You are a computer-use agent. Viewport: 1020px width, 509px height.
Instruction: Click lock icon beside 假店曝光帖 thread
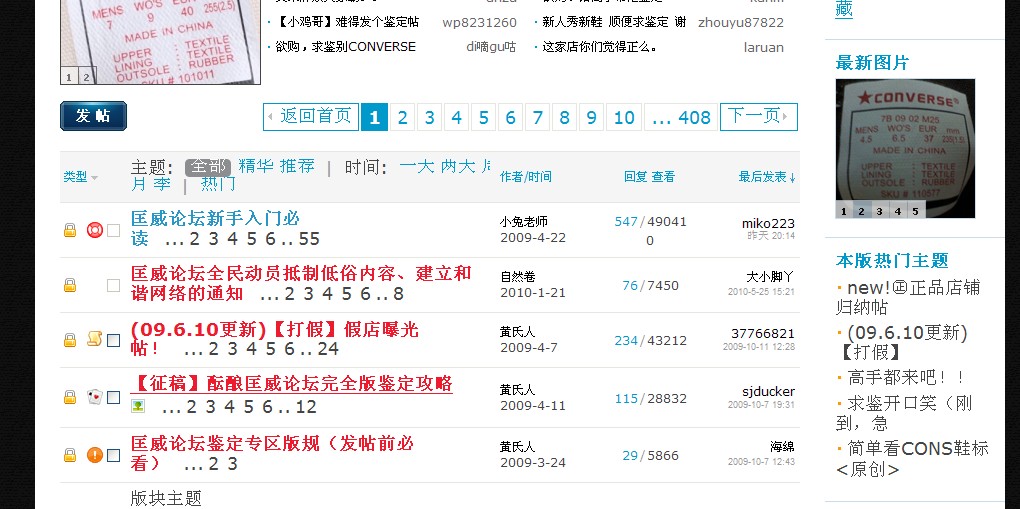(x=70, y=340)
